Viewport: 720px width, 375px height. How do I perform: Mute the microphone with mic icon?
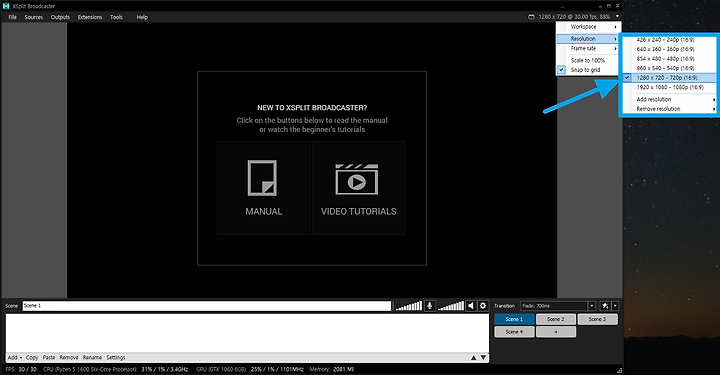point(430,306)
